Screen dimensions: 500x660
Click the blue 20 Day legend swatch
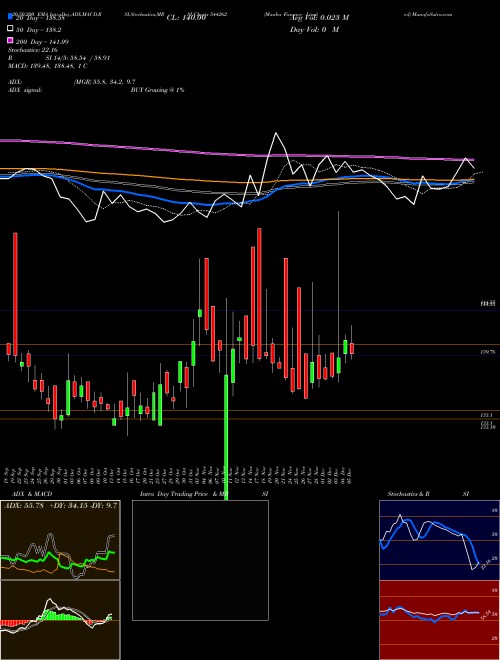pyautogui.click(x=10, y=16)
